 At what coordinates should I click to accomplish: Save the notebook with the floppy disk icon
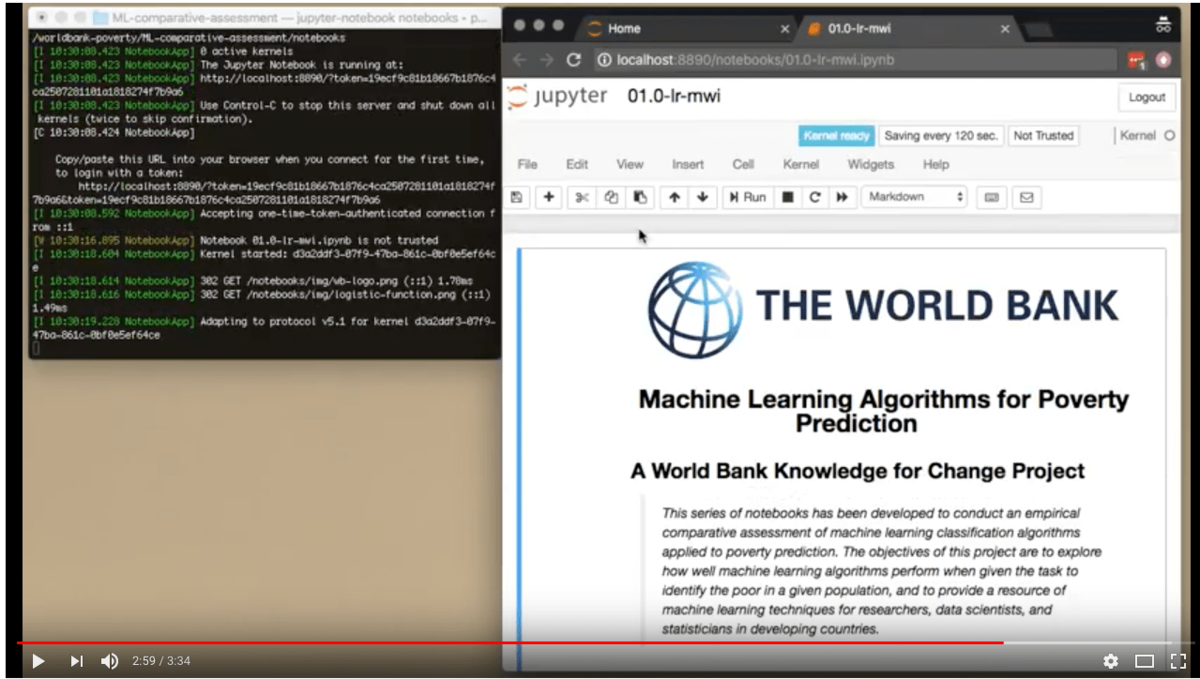coord(516,198)
